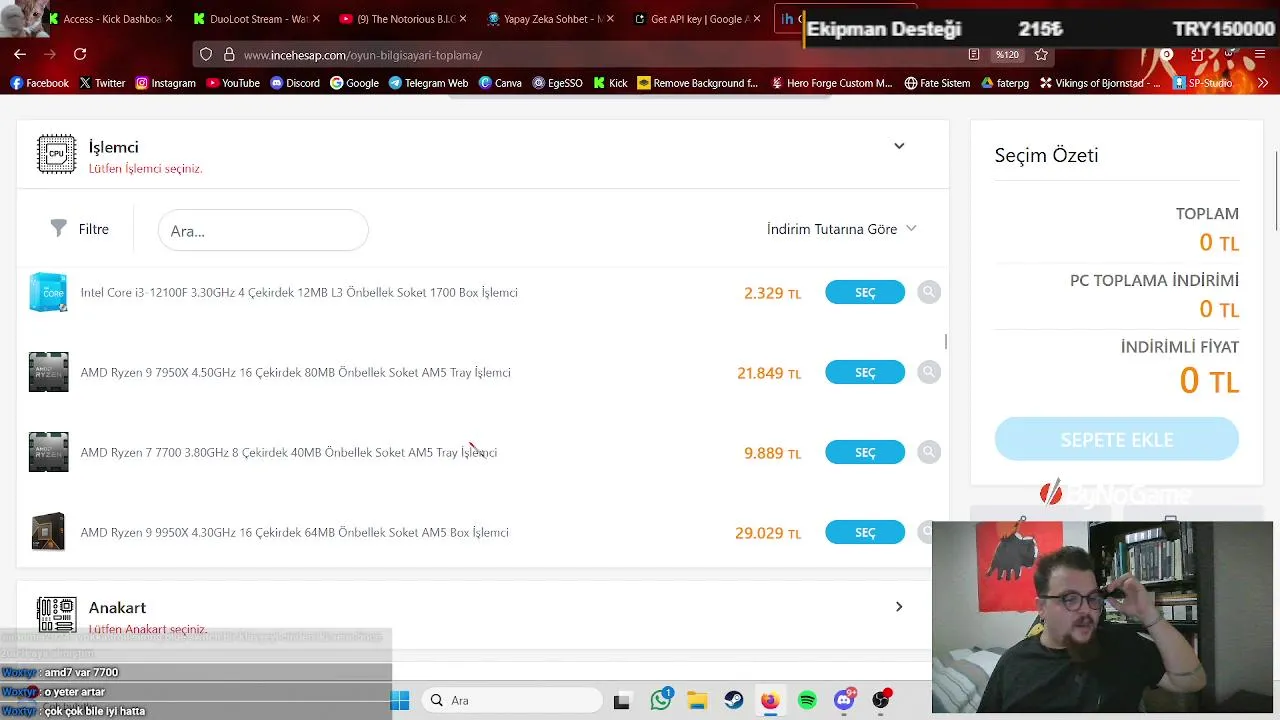Click Task View icon in taskbar

click(621, 700)
